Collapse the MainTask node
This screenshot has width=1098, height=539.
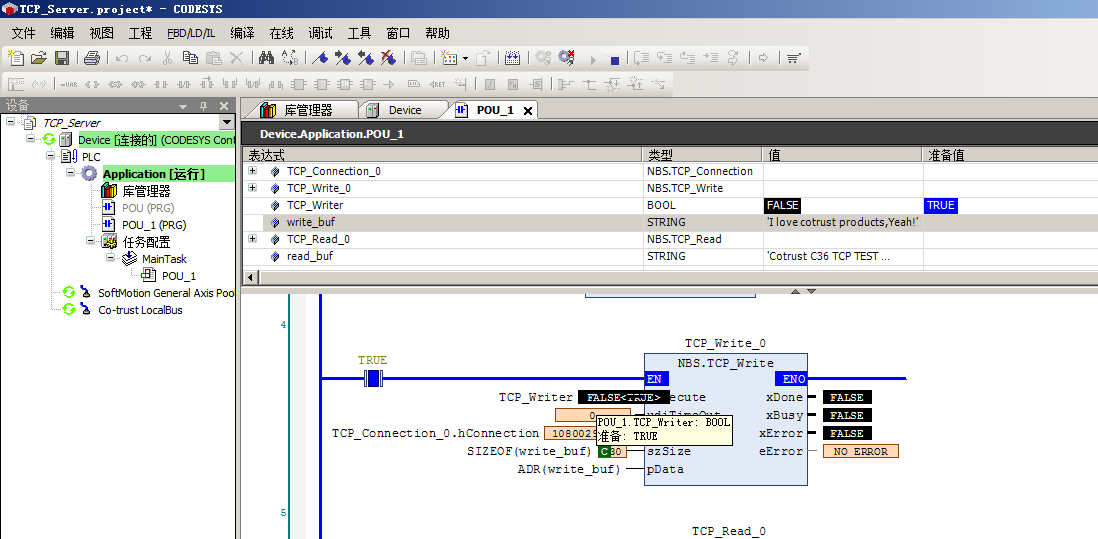[111, 258]
